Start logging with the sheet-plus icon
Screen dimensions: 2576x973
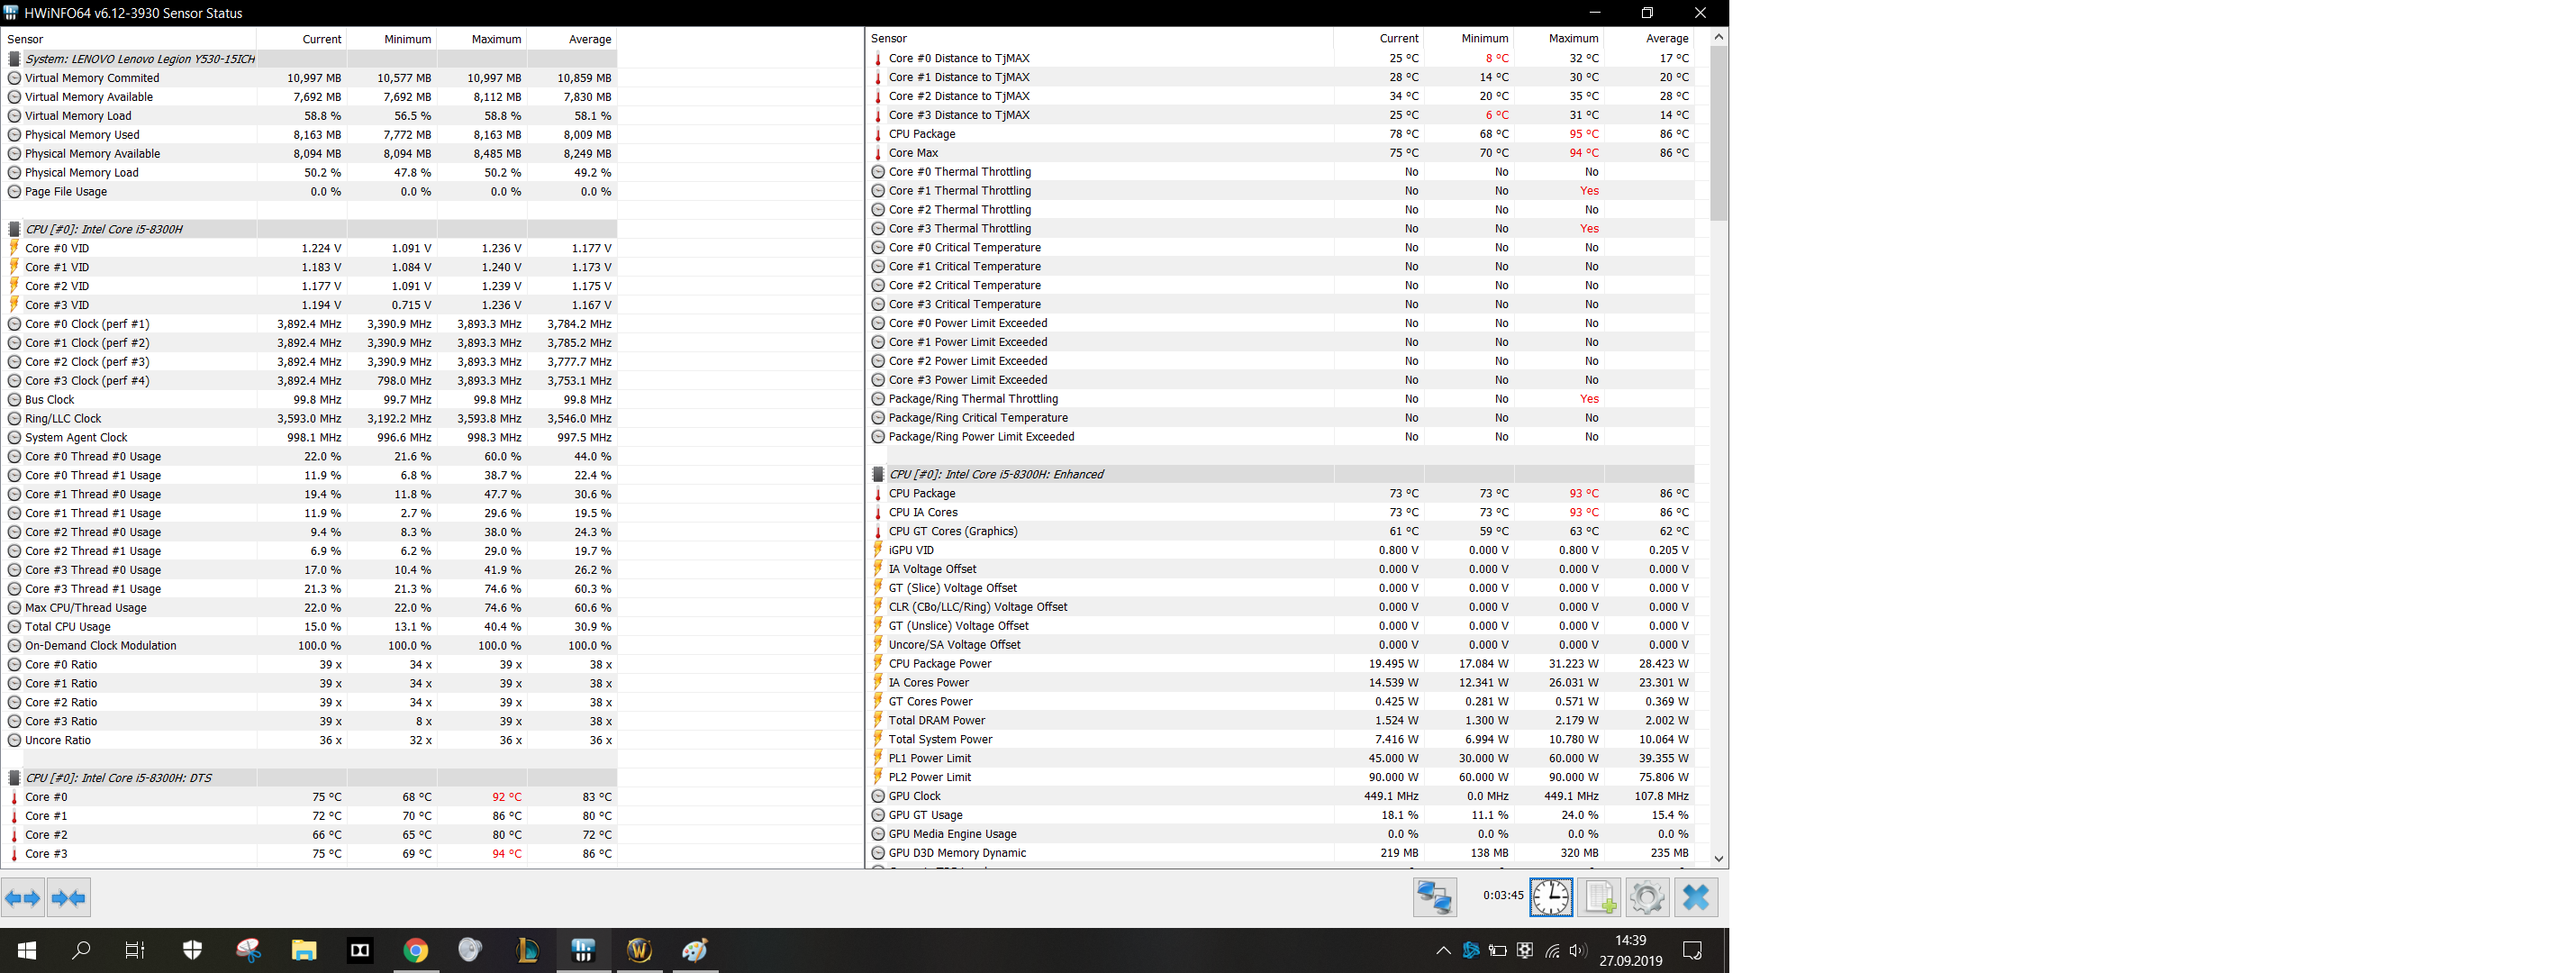1599,897
